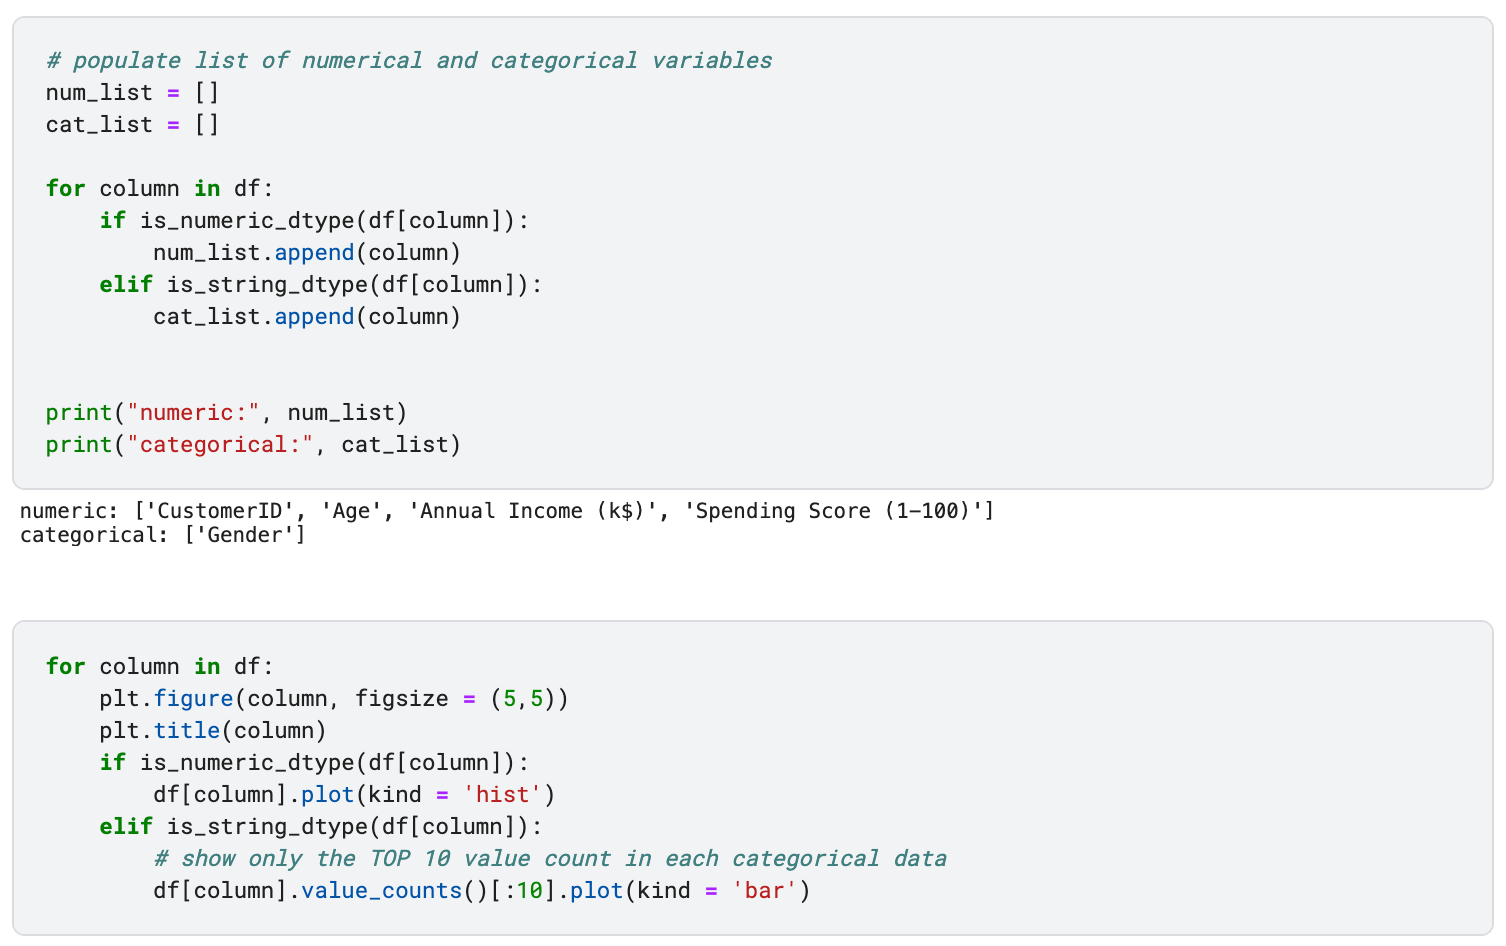
Task: Click the elif is_string_dtype line in first cell
Action: pos(321,285)
